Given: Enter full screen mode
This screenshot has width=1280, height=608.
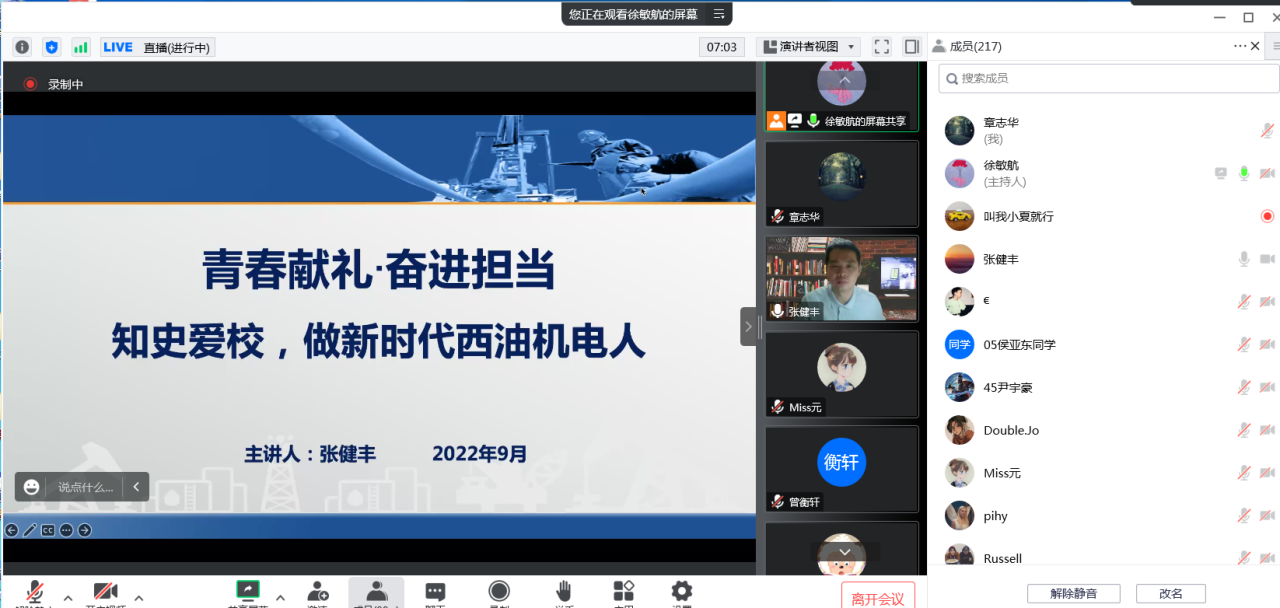Looking at the screenshot, I should pos(882,47).
